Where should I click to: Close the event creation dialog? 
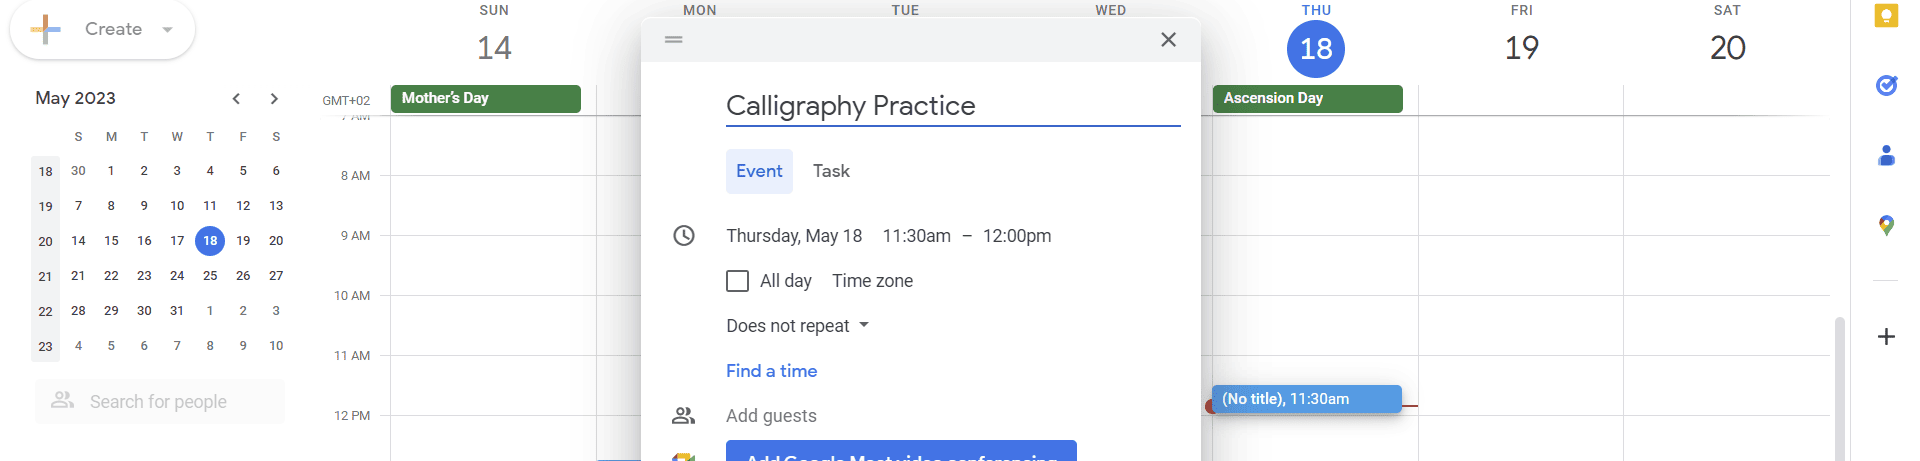tap(1168, 40)
